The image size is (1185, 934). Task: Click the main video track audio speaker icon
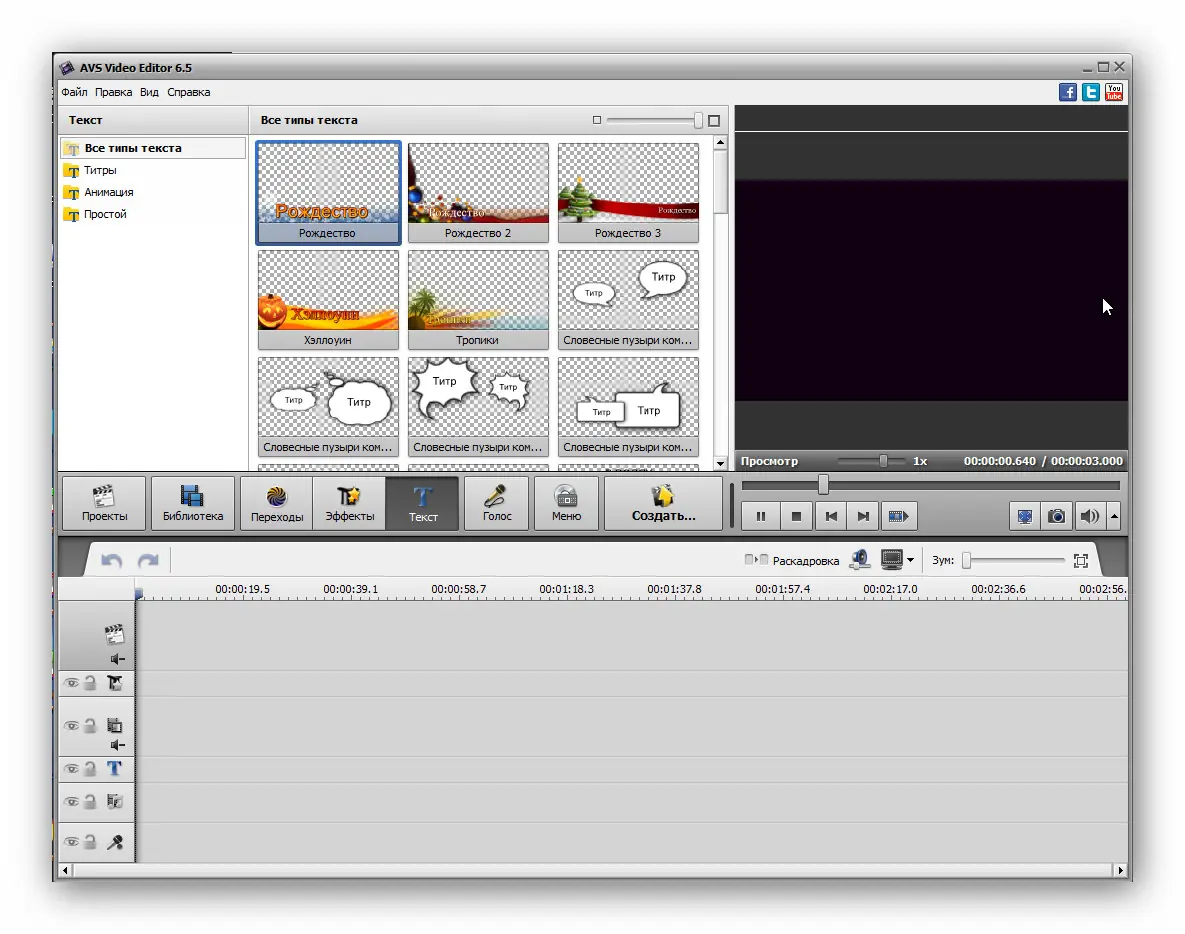tap(117, 659)
